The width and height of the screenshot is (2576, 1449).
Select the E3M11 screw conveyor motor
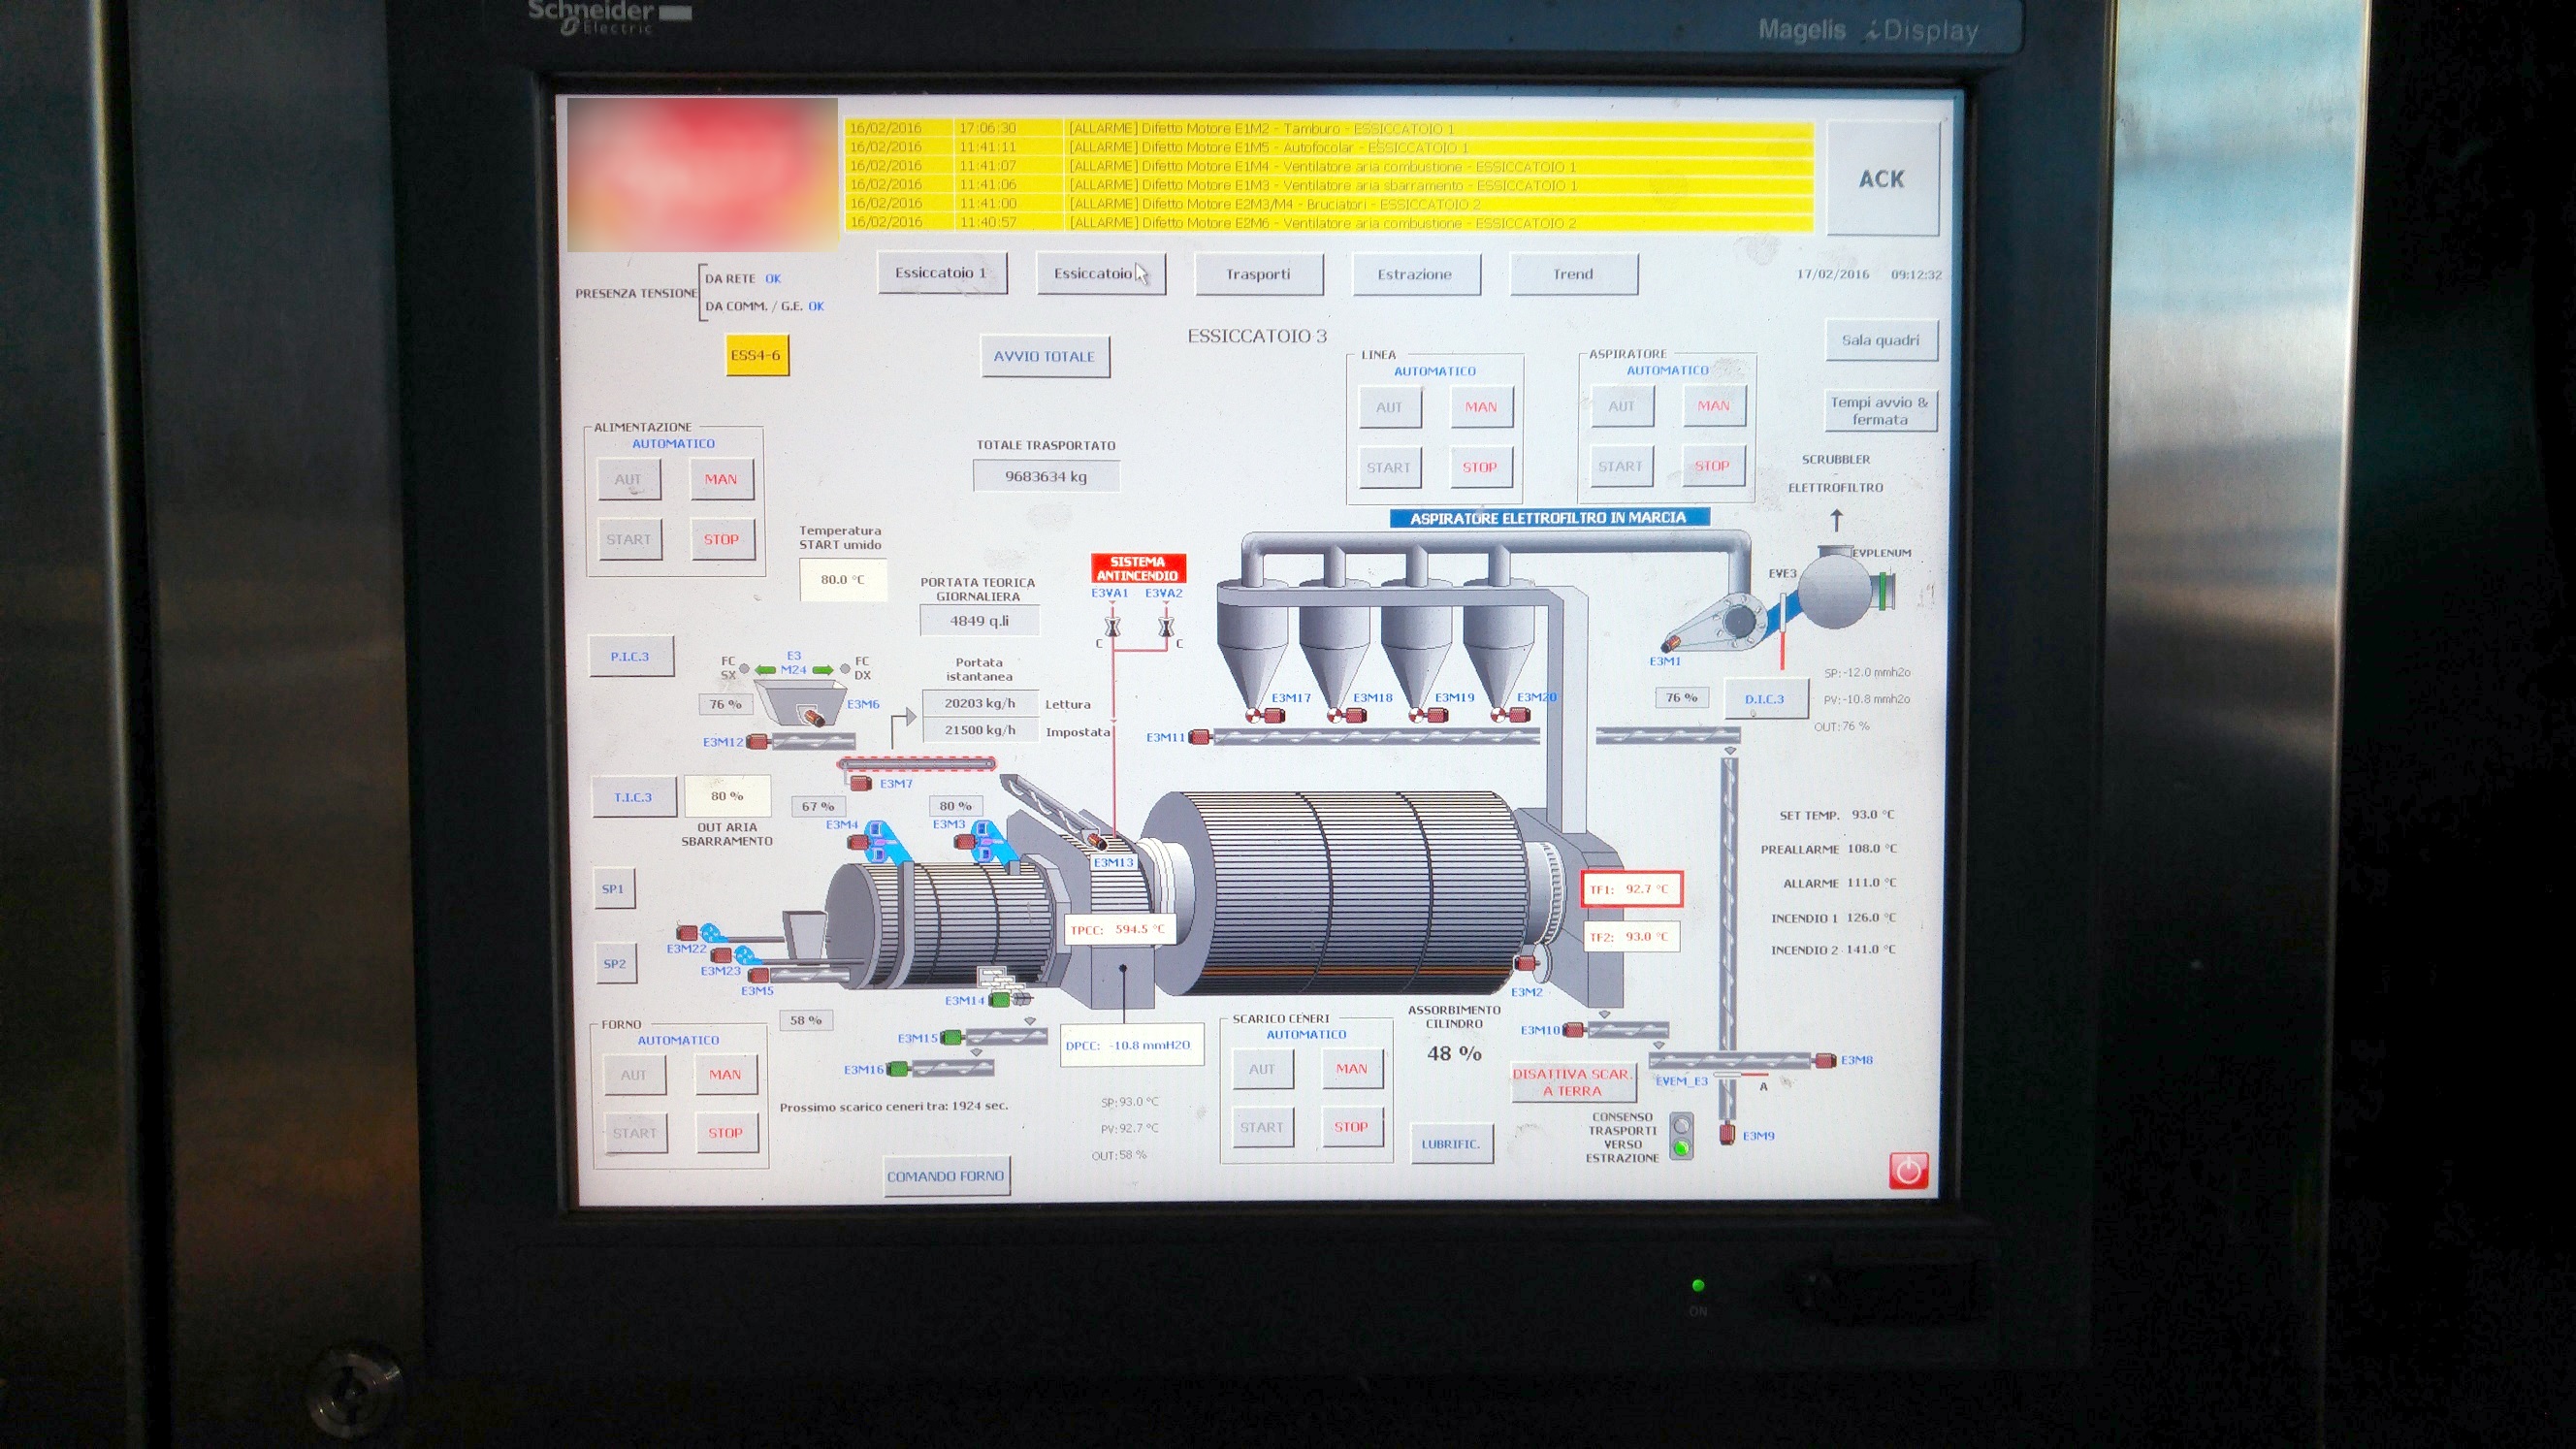click(1199, 738)
